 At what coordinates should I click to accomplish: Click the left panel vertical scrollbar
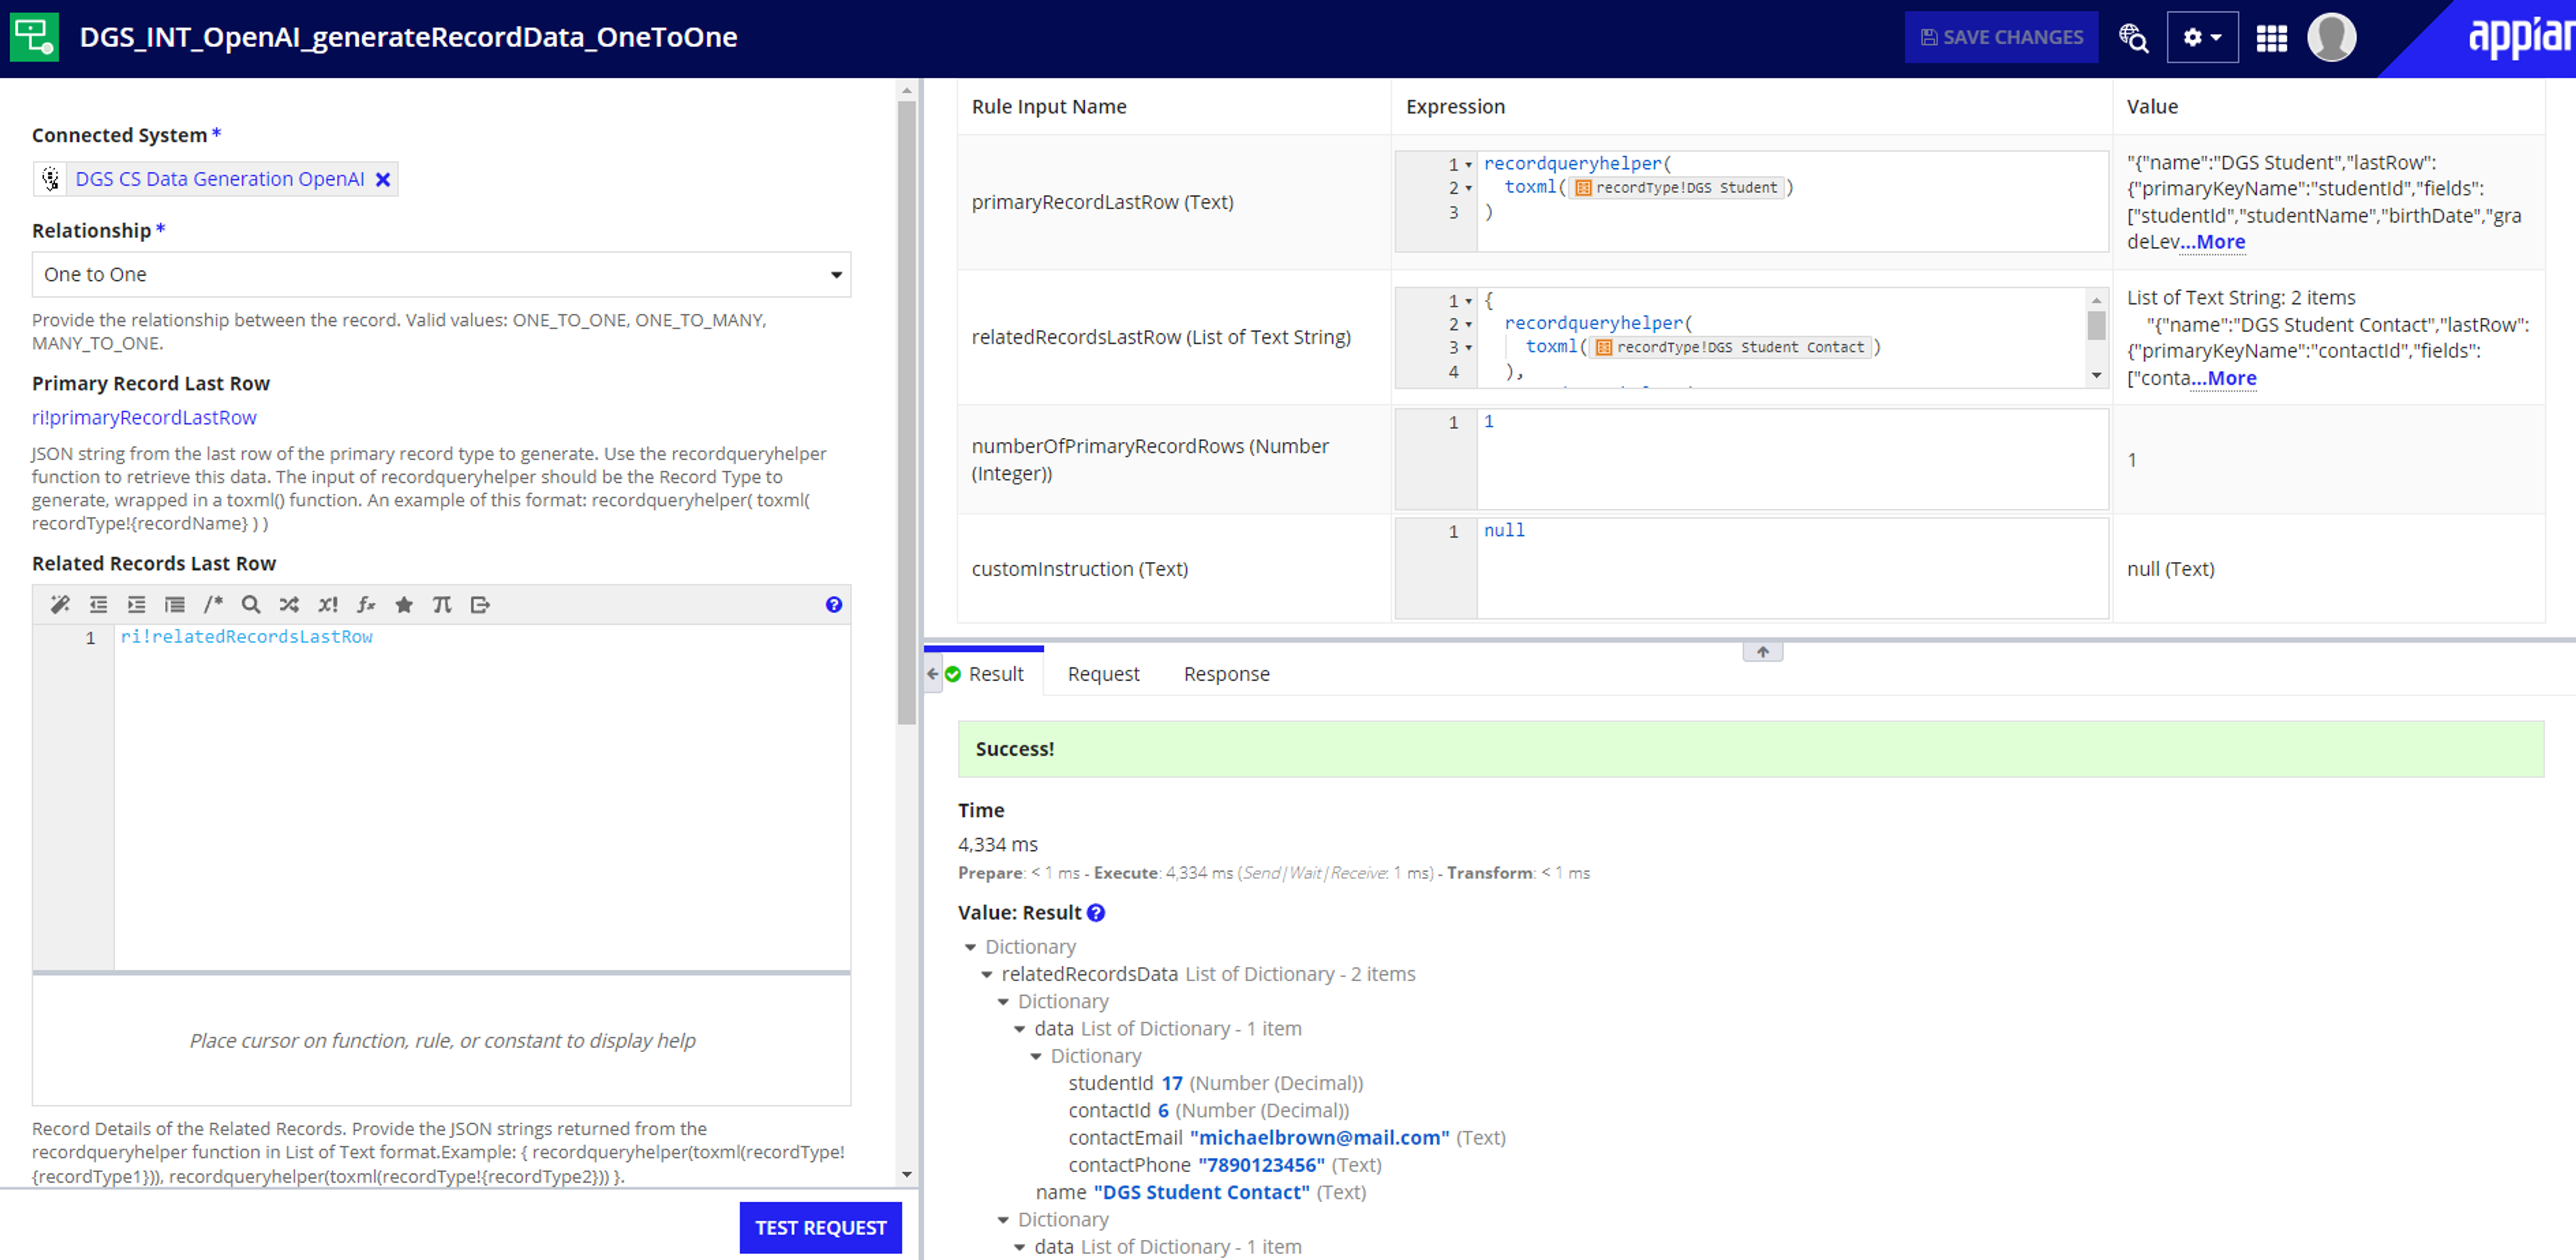click(x=906, y=412)
